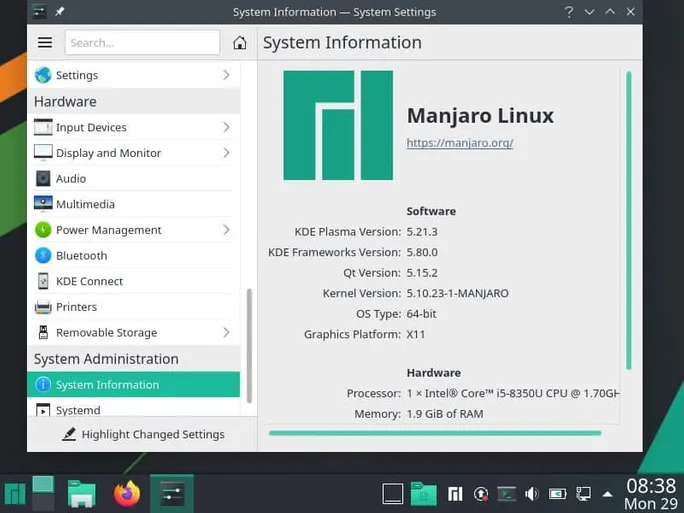The height and width of the screenshot is (513, 684).
Task: Open Bluetooth settings
Action: [x=81, y=256]
